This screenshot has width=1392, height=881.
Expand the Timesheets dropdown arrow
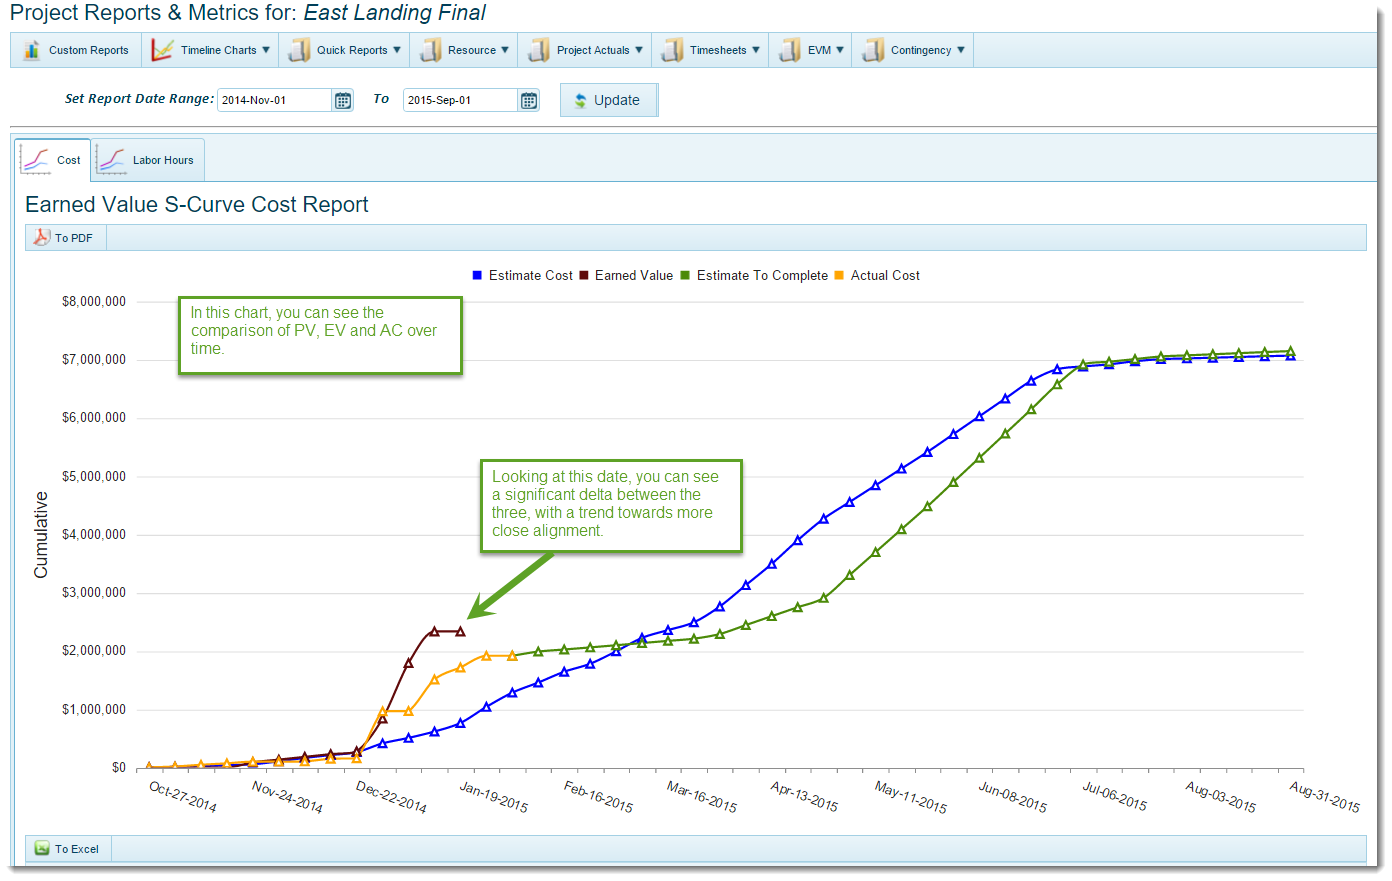[756, 50]
